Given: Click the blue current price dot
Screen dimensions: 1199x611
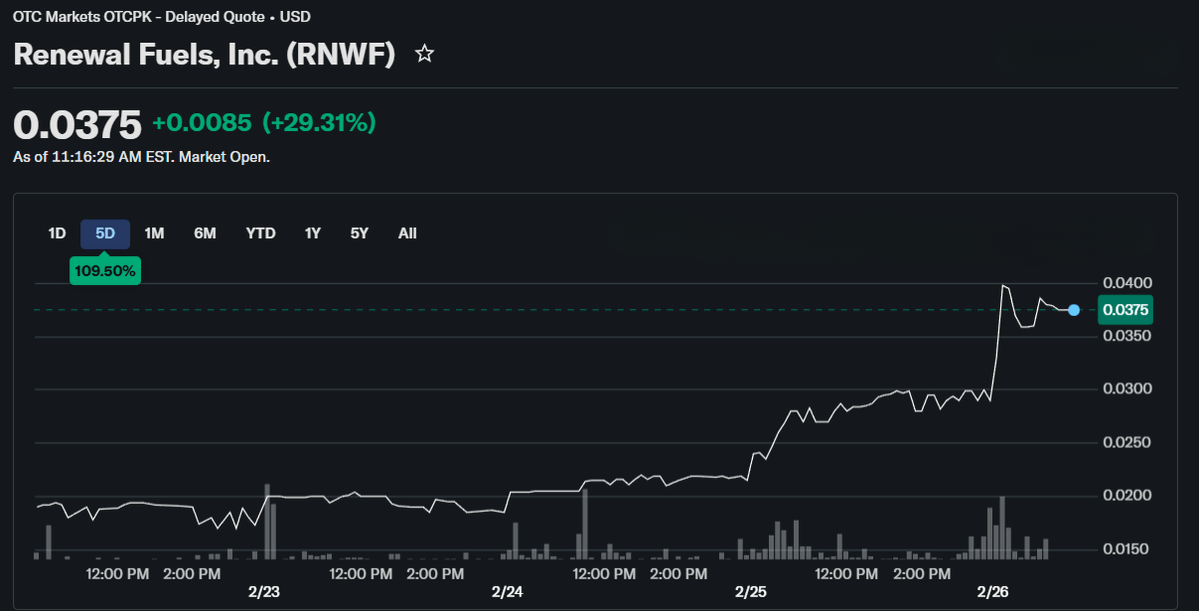Looking at the screenshot, I should [1074, 310].
